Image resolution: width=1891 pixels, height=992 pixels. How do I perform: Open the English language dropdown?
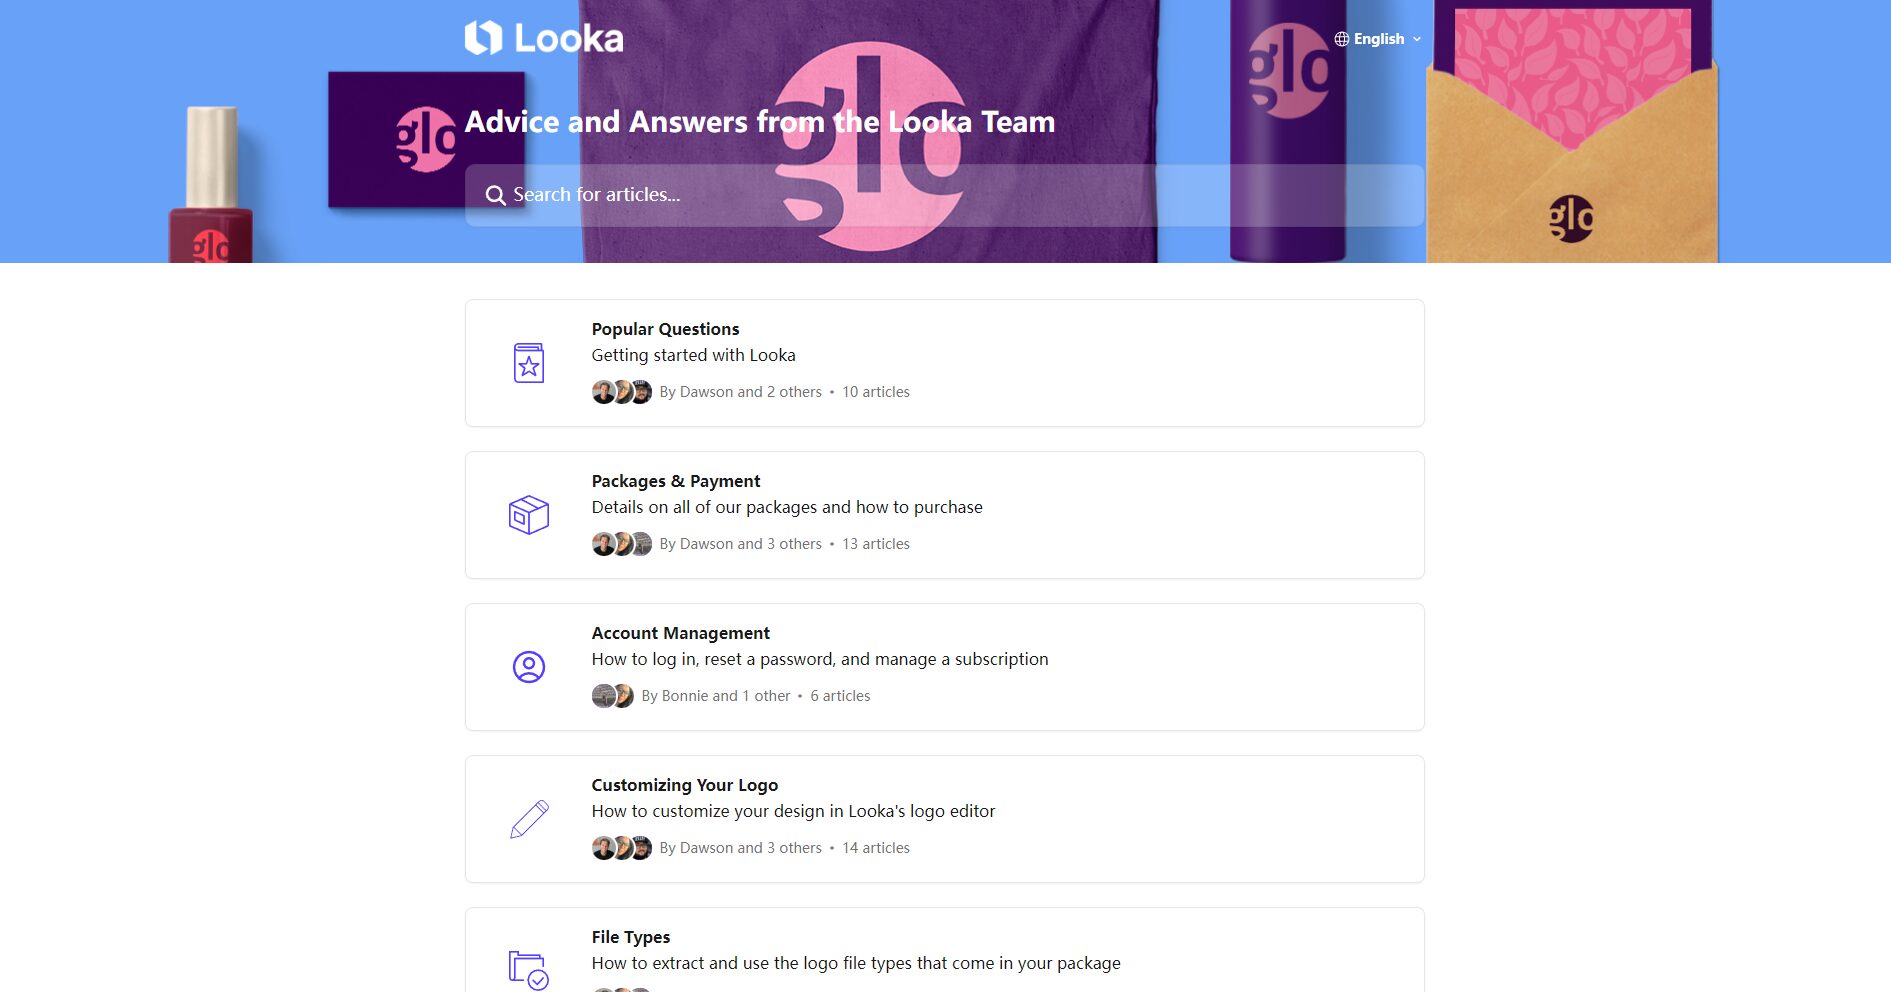[1378, 39]
